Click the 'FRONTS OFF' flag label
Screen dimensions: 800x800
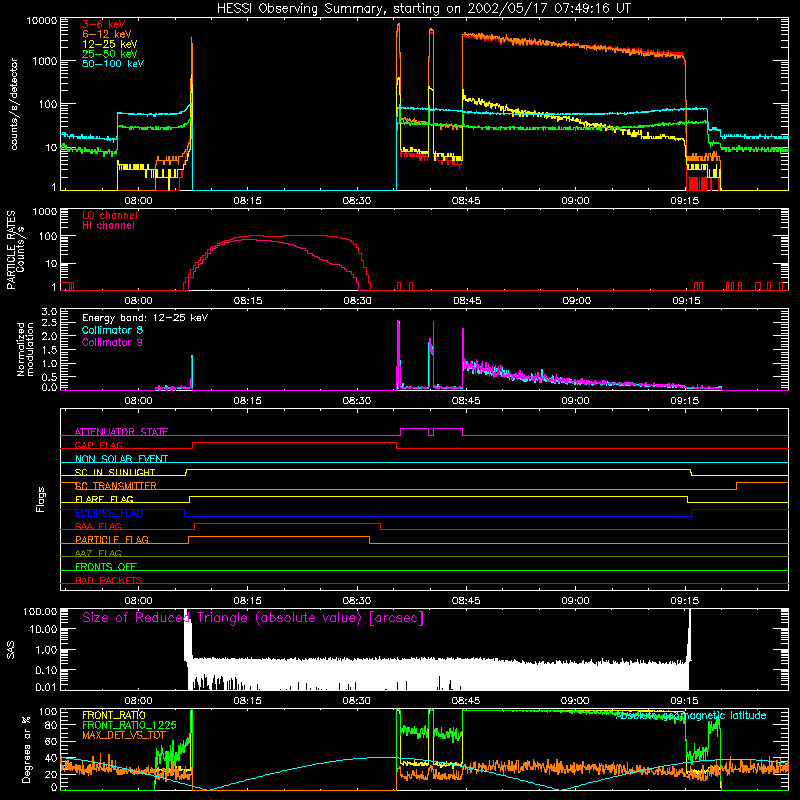click(106, 566)
